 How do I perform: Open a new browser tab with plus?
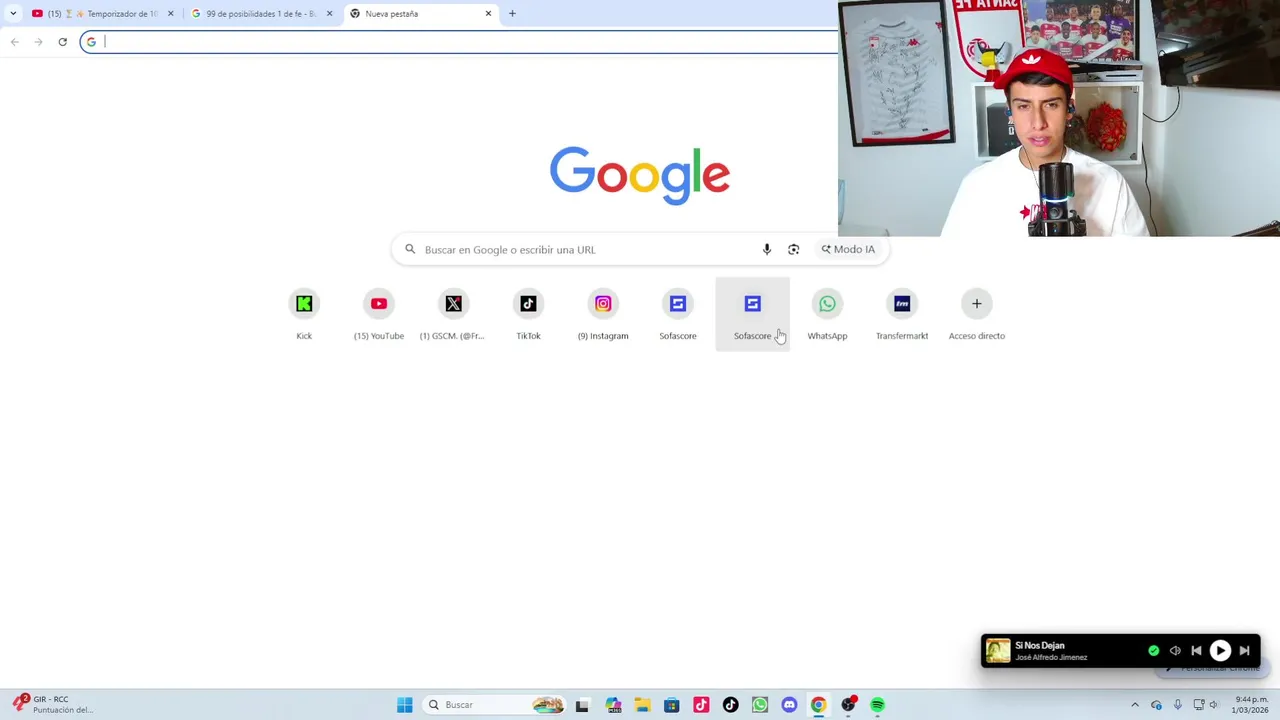[512, 14]
